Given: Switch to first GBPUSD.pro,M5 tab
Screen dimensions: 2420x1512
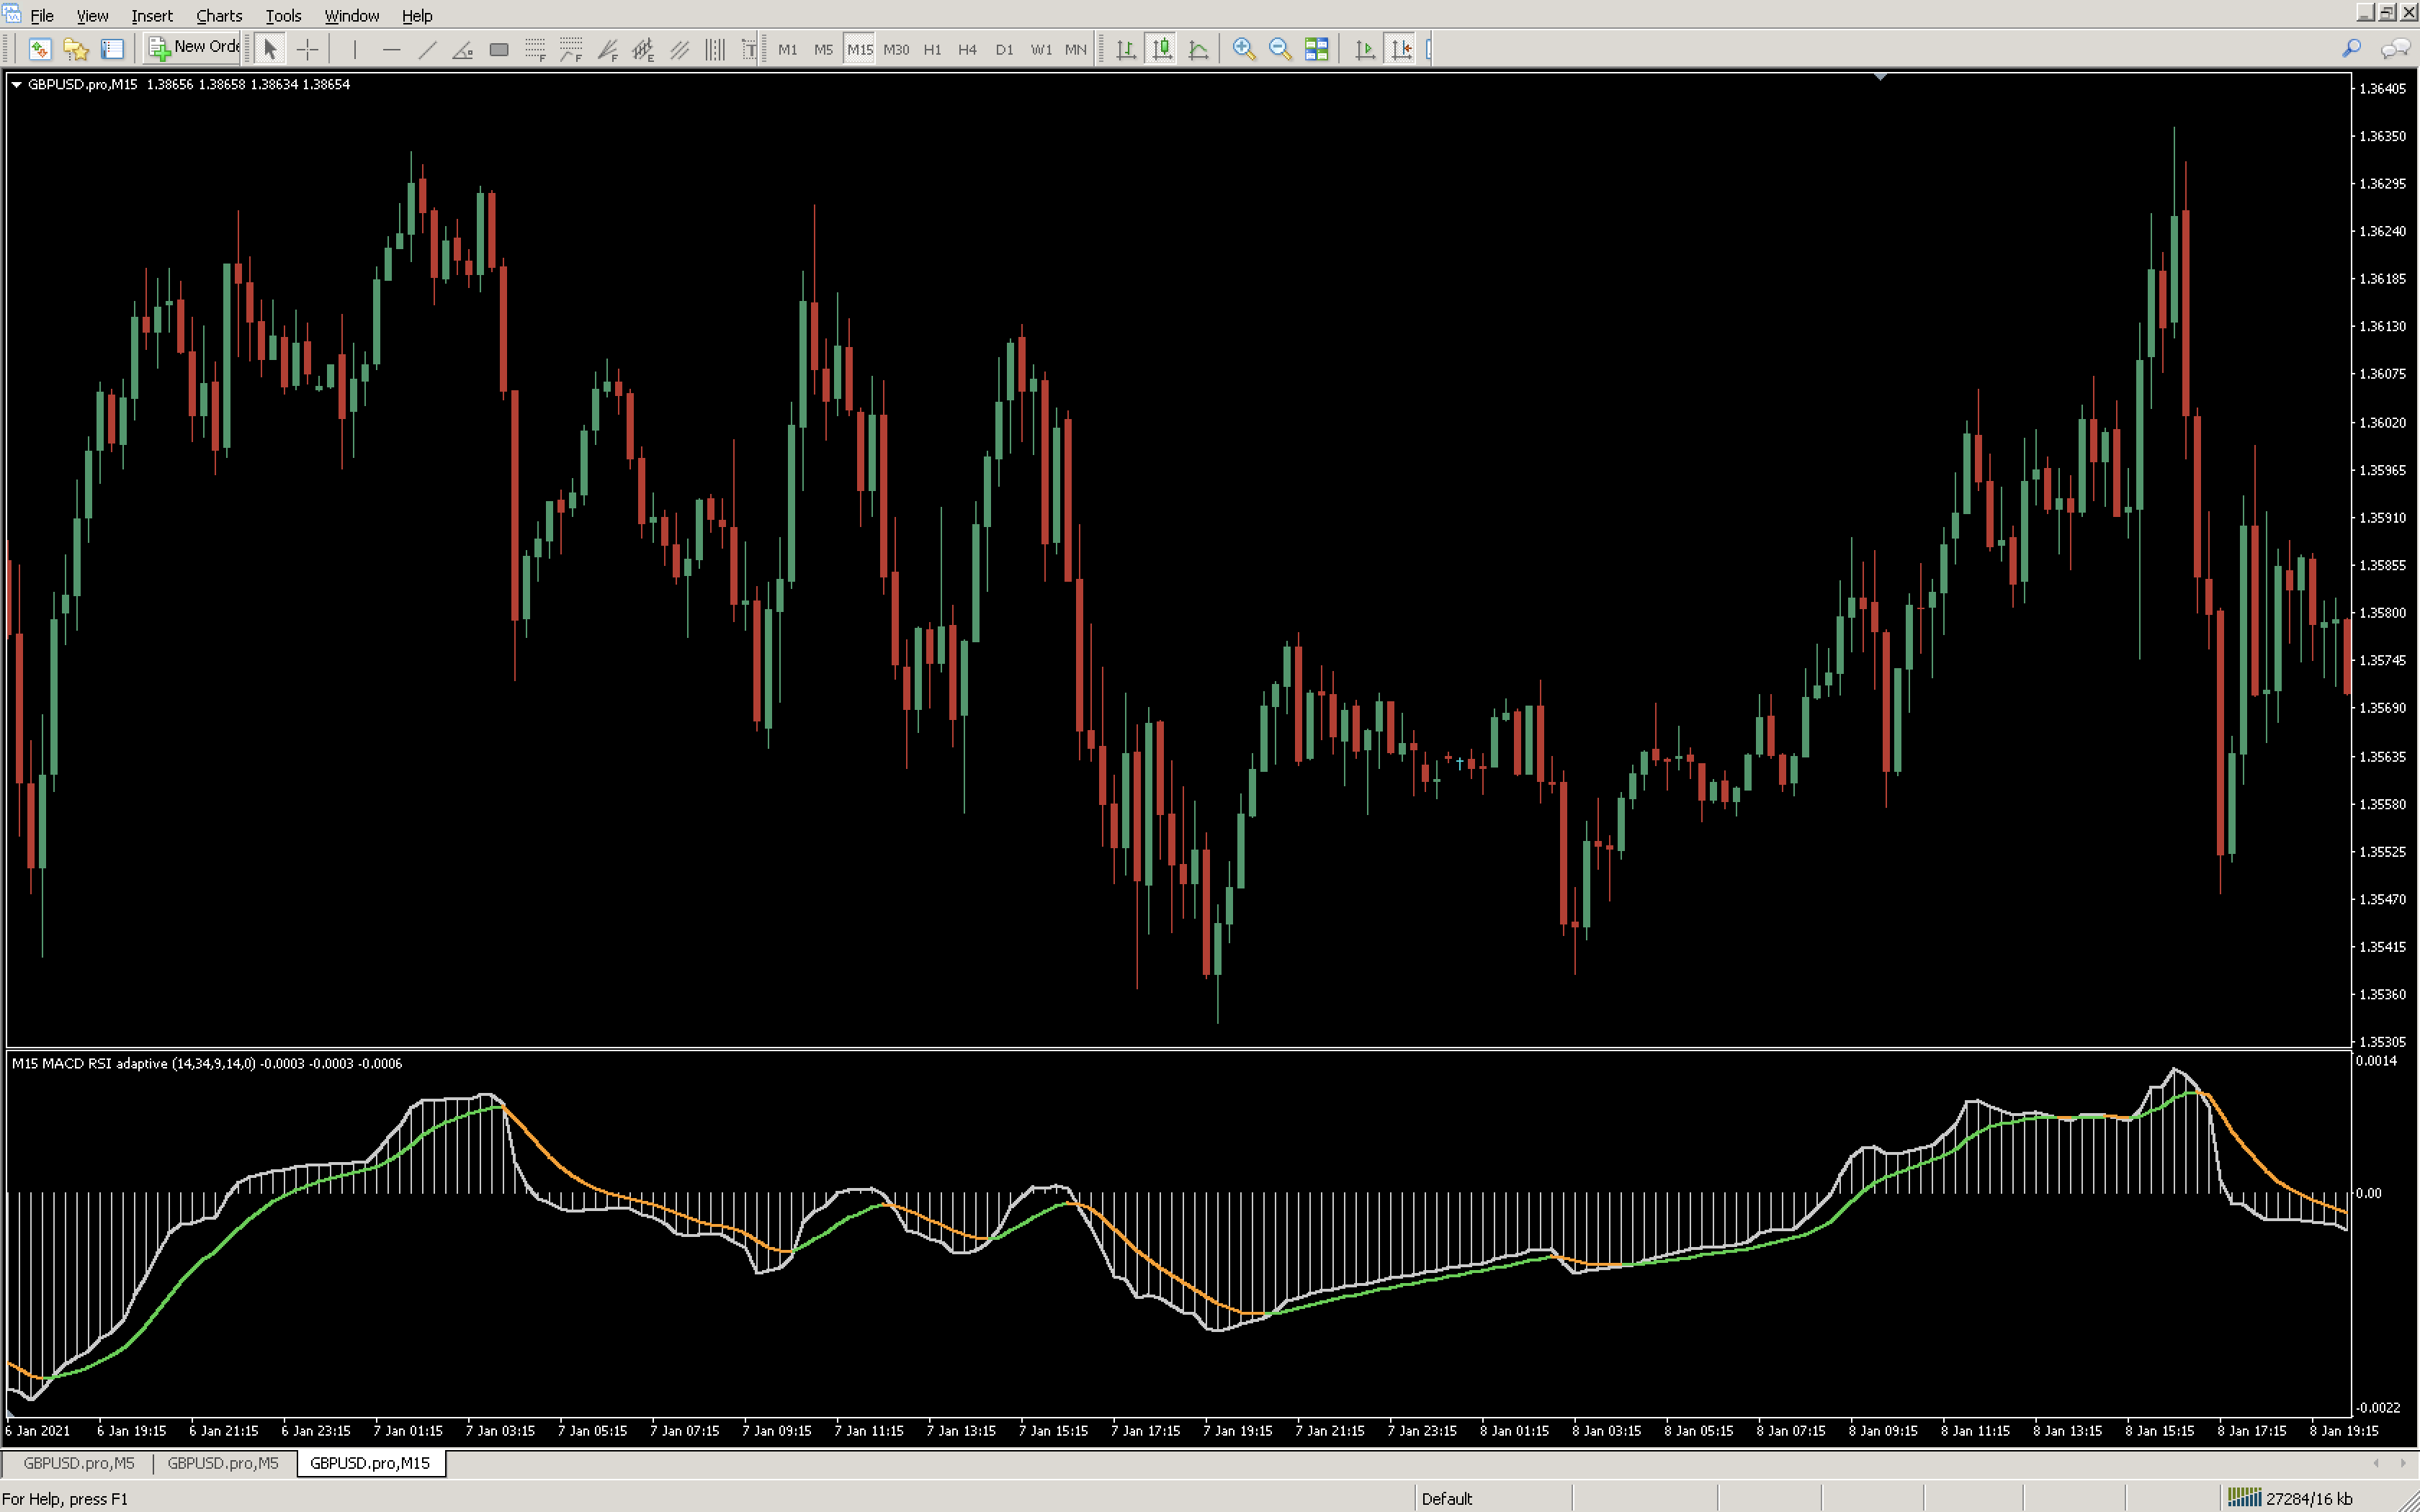Looking at the screenshot, I should 78,1463.
